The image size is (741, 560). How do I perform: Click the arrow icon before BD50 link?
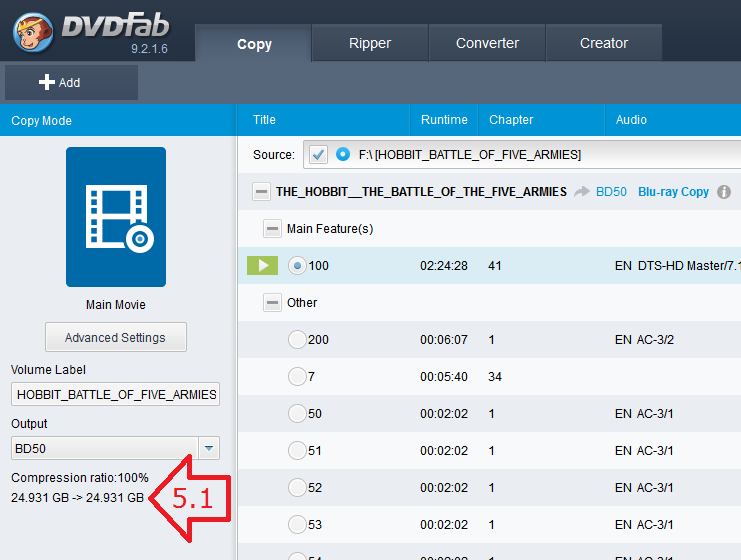tap(582, 191)
